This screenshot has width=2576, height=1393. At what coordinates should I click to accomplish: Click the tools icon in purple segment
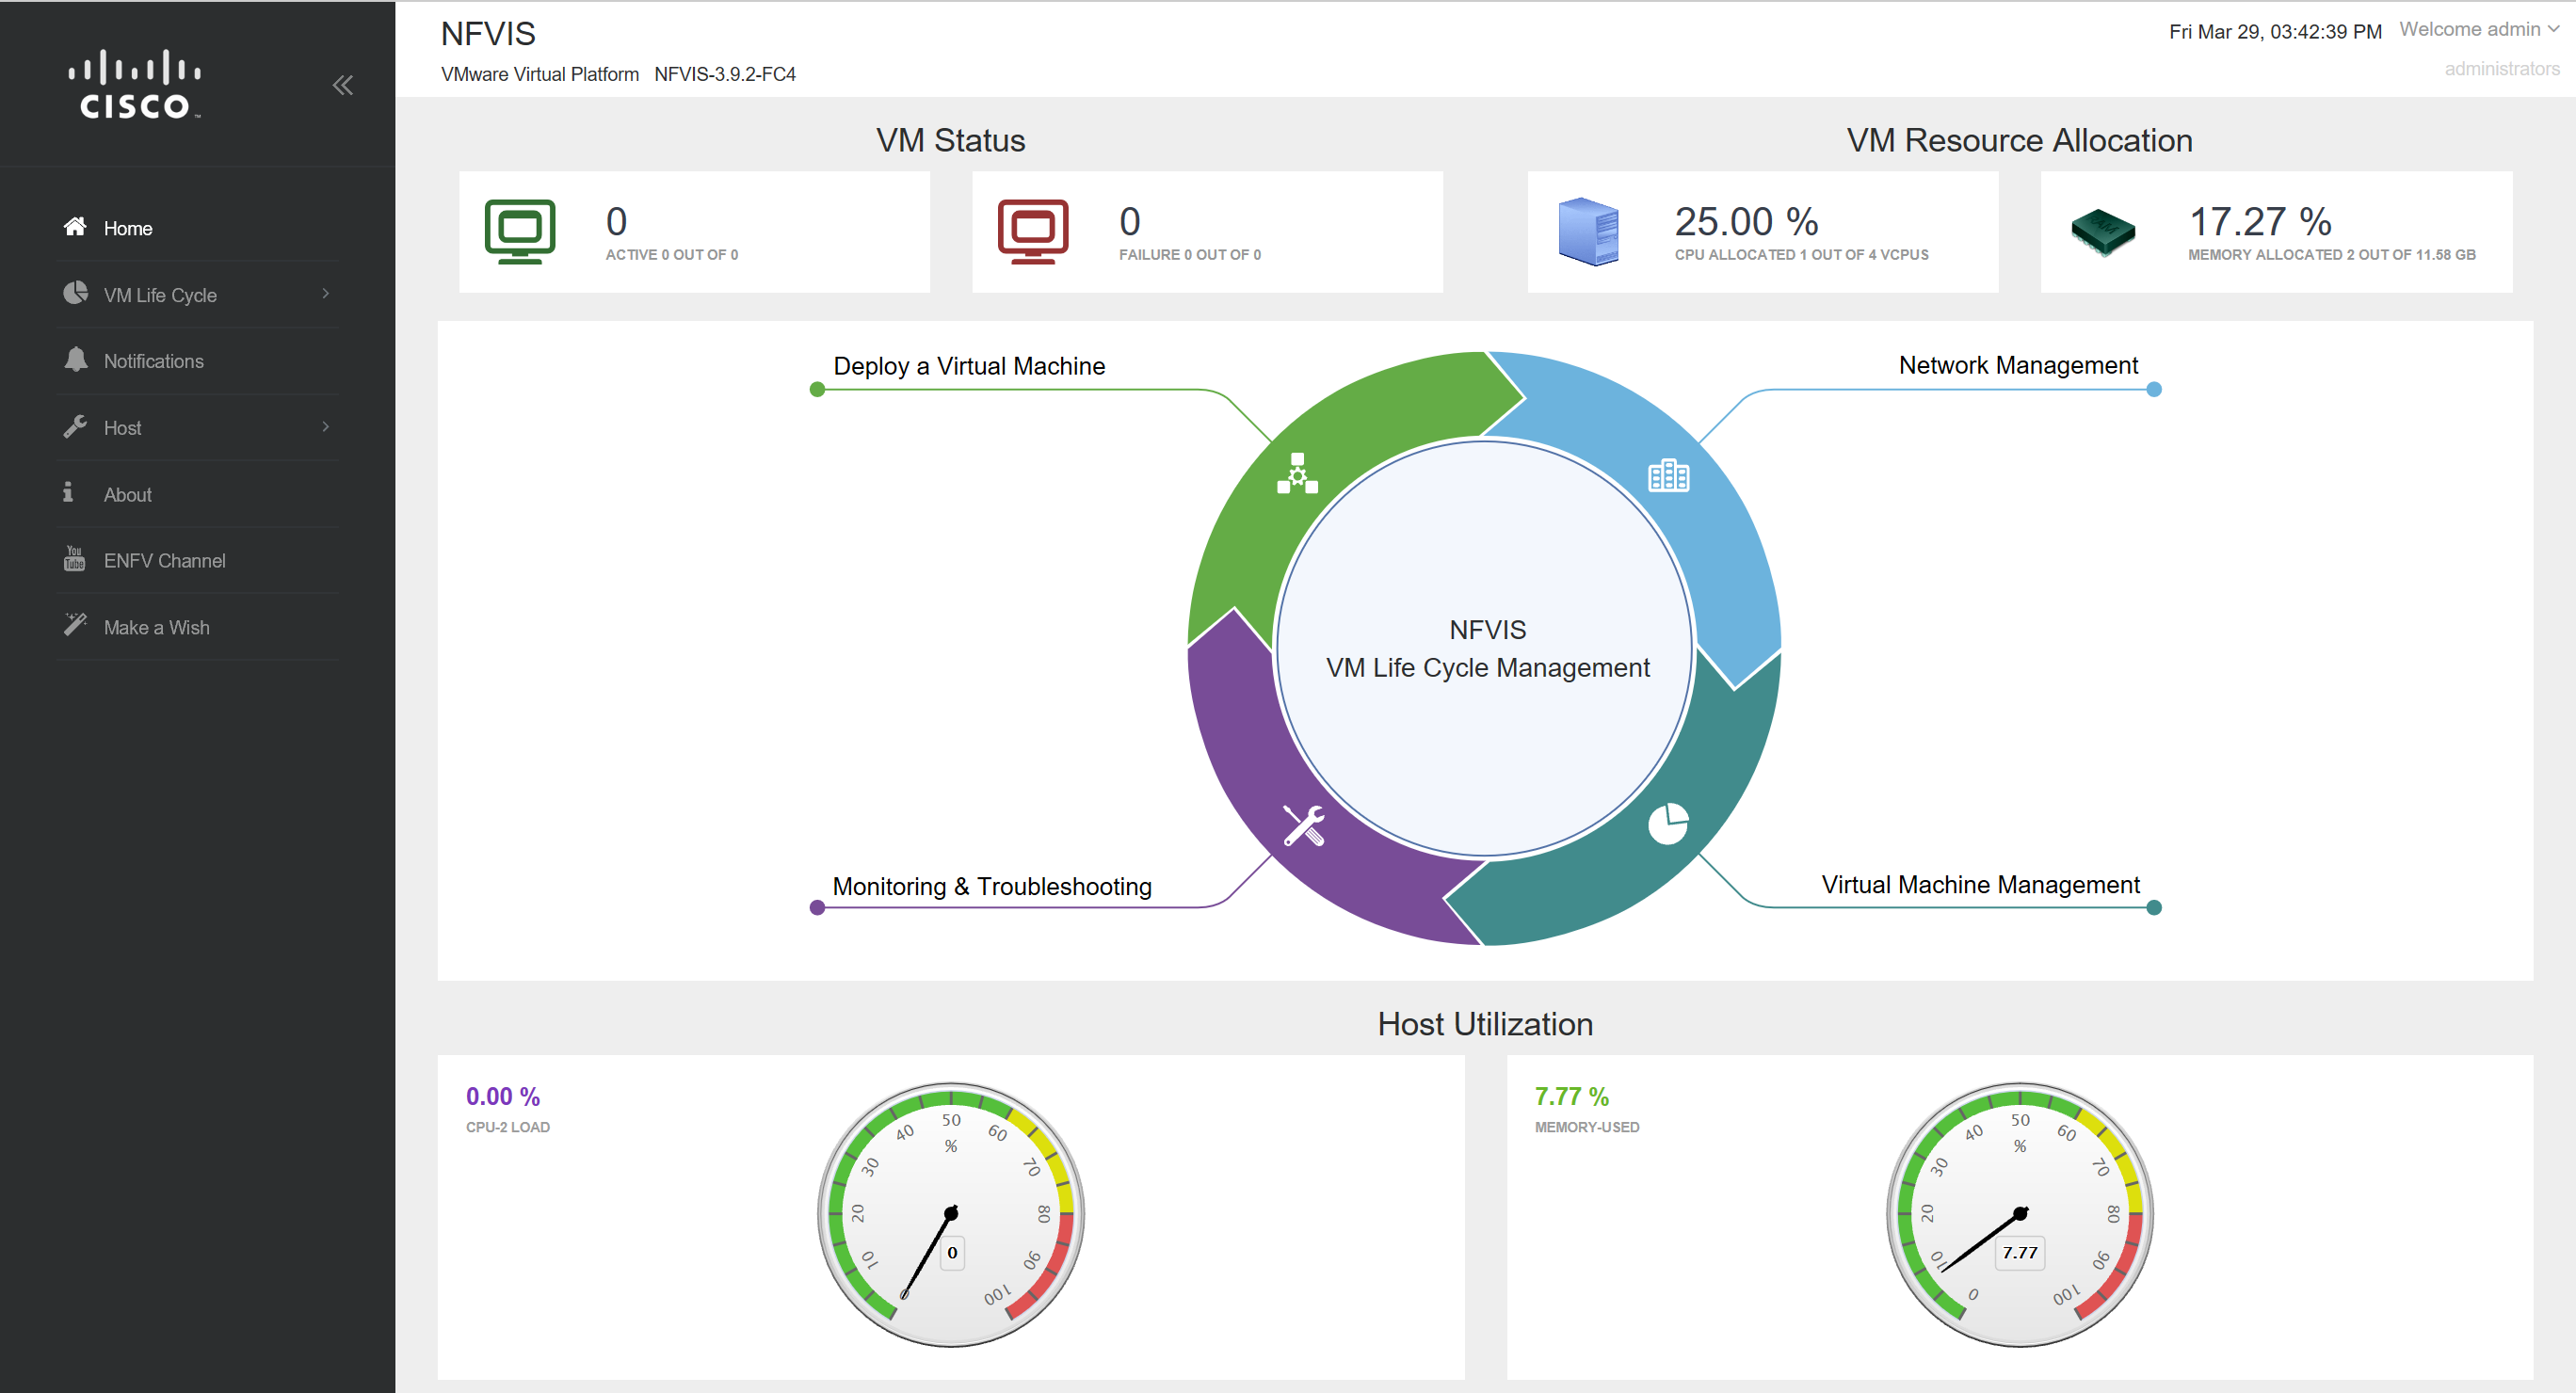coord(1304,826)
